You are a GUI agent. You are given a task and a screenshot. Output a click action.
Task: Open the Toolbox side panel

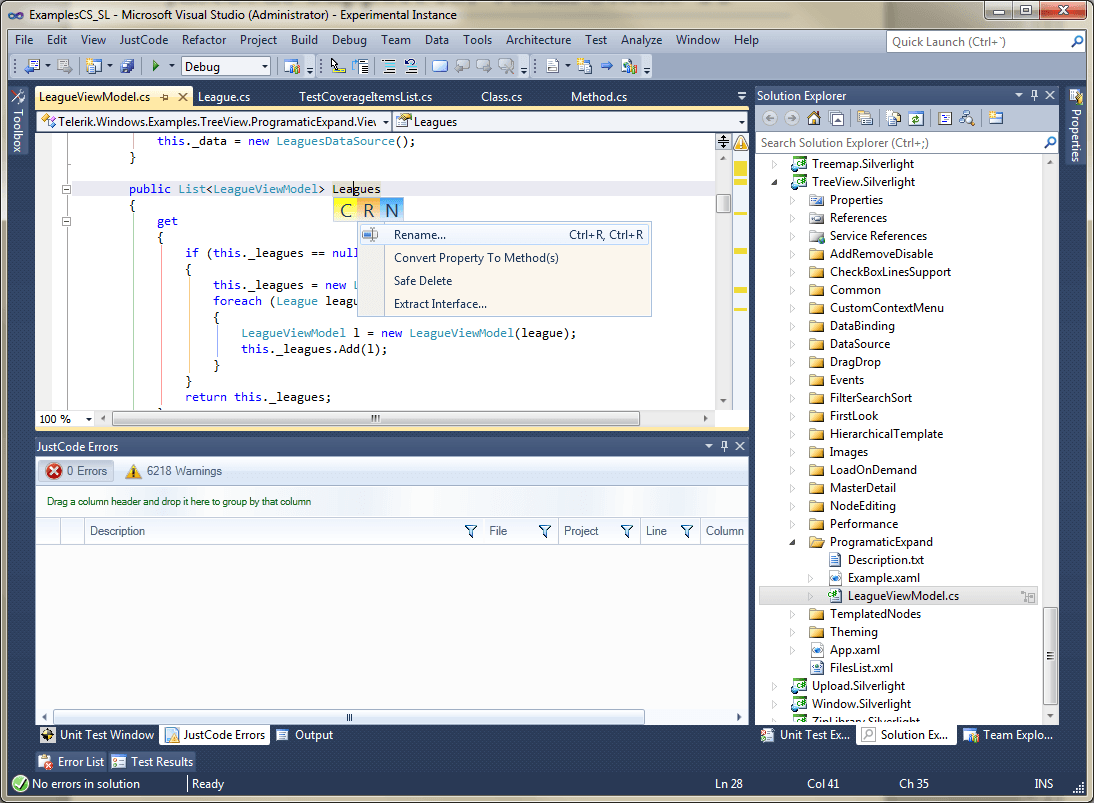pyautogui.click(x=17, y=122)
